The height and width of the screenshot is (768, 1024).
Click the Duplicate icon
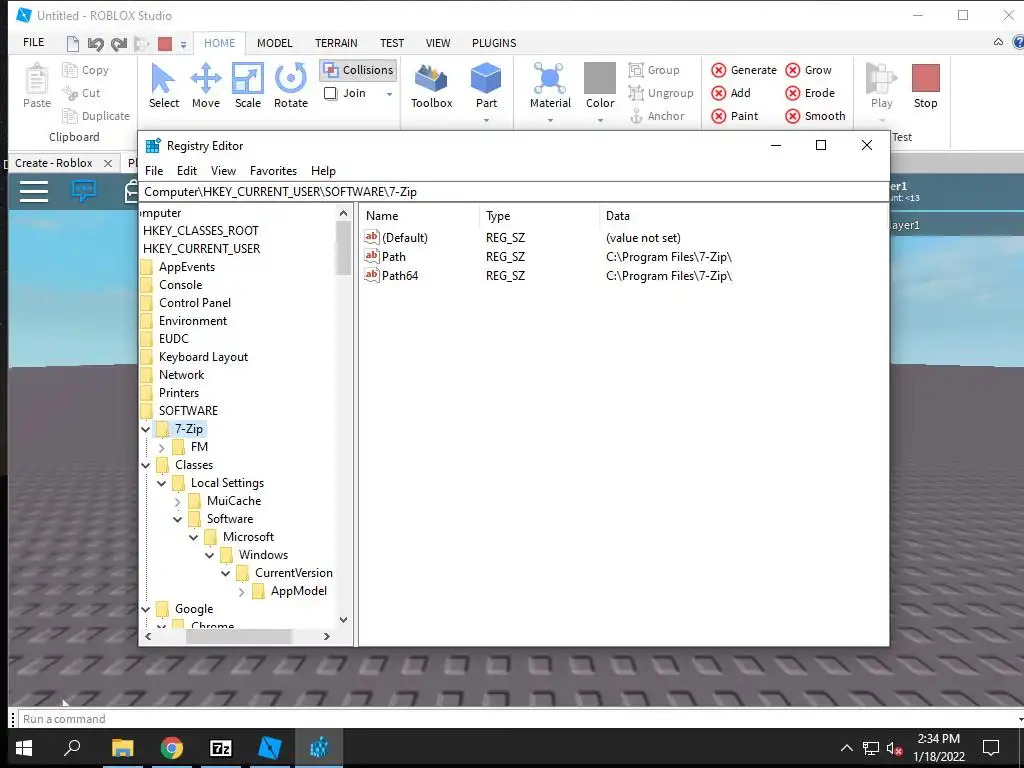70,116
